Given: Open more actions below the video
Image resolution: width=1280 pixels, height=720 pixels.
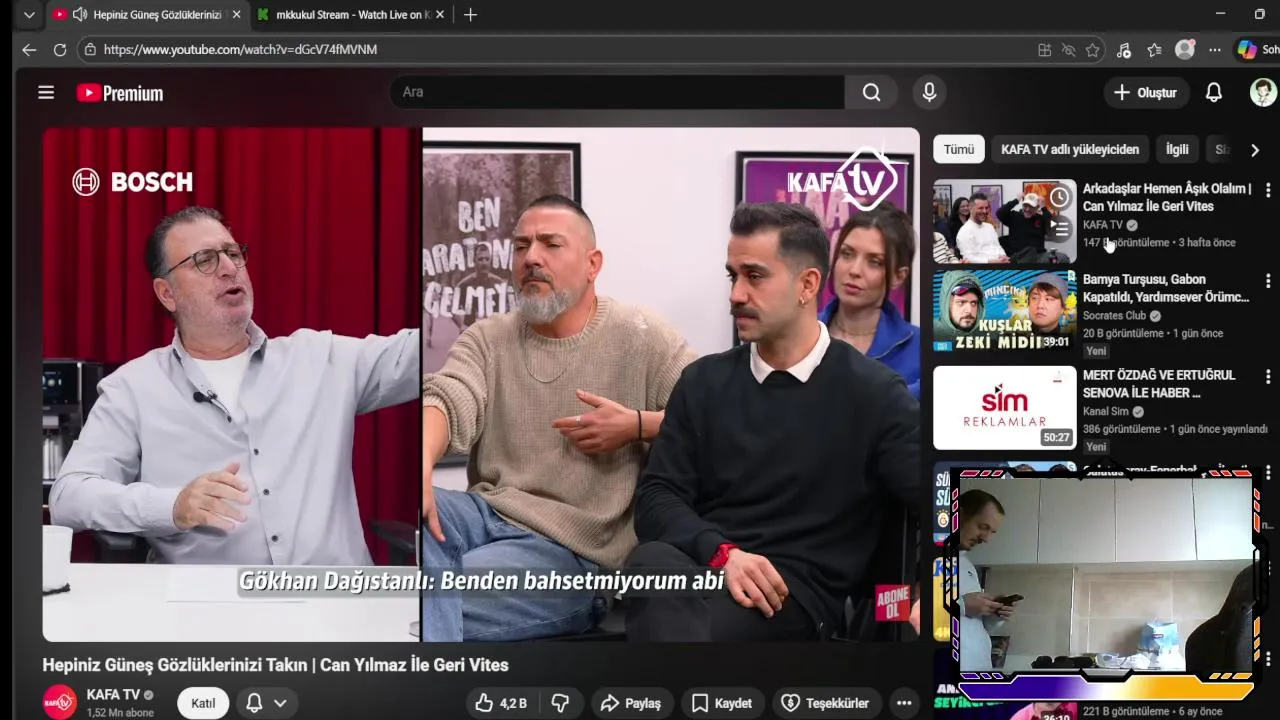Looking at the screenshot, I should (904, 703).
